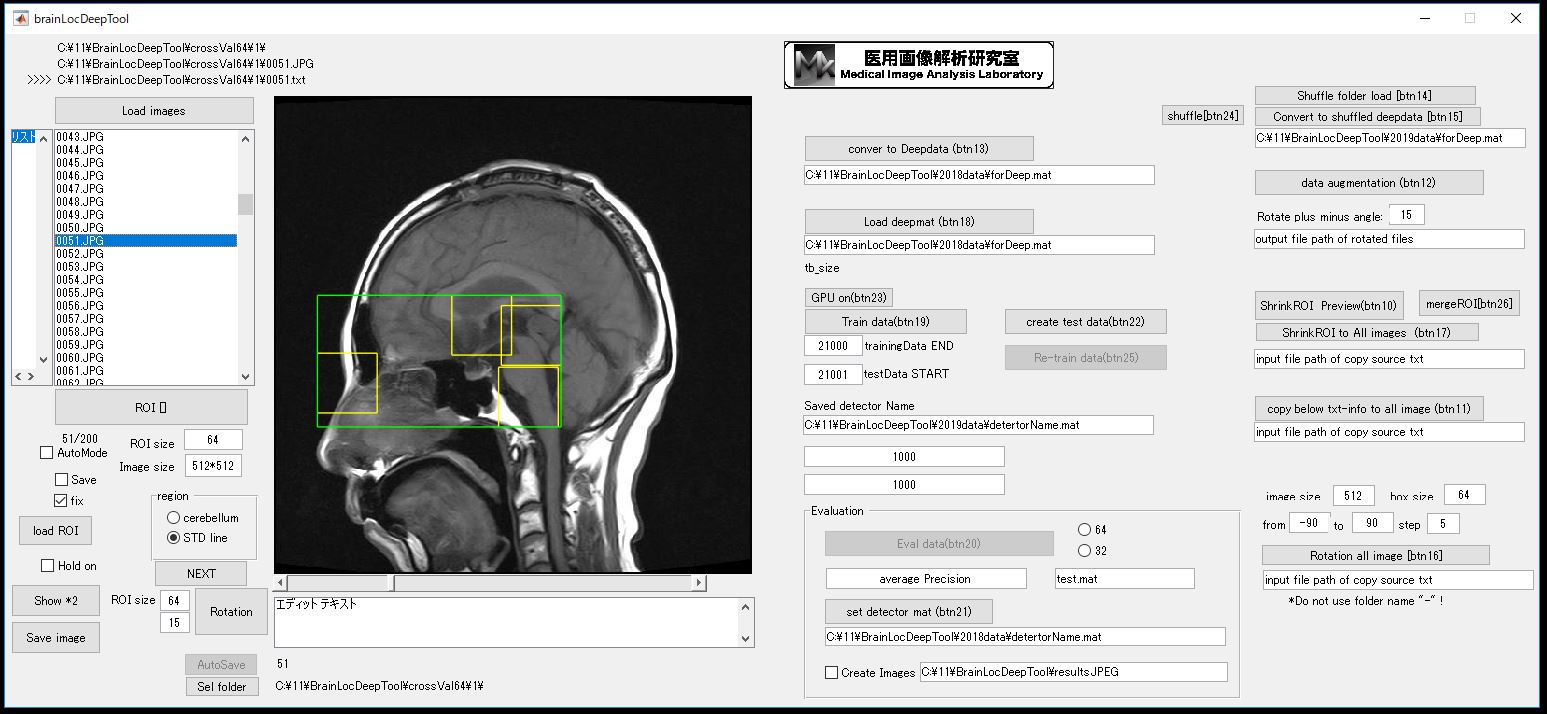The width and height of the screenshot is (1547, 714).
Task: Click the file list scroll-up arrow
Action: coord(246,139)
